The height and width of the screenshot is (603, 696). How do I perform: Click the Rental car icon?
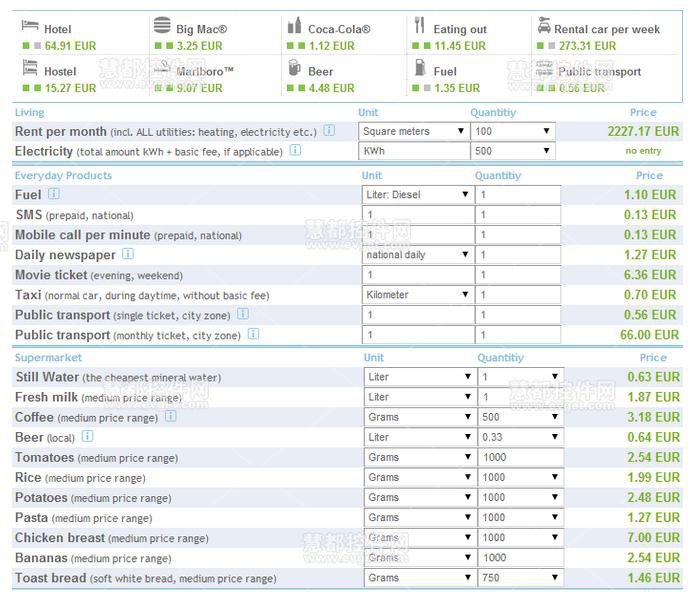point(543,25)
